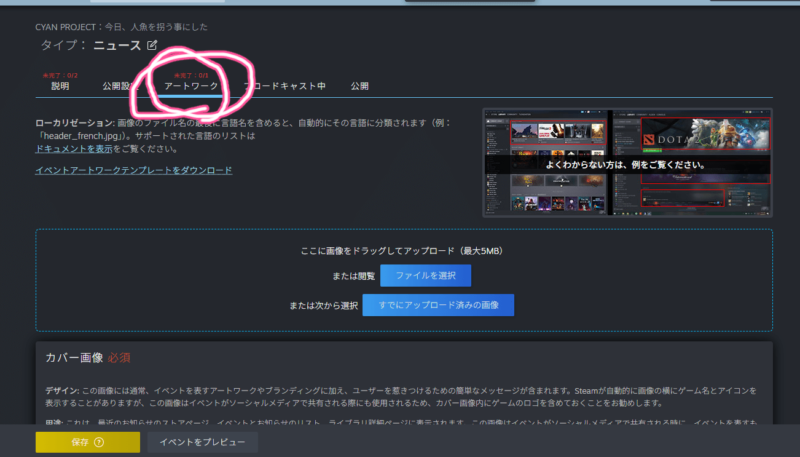Click イベントアートワークテンプレートをダウンロード link

[x=133, y=171]
